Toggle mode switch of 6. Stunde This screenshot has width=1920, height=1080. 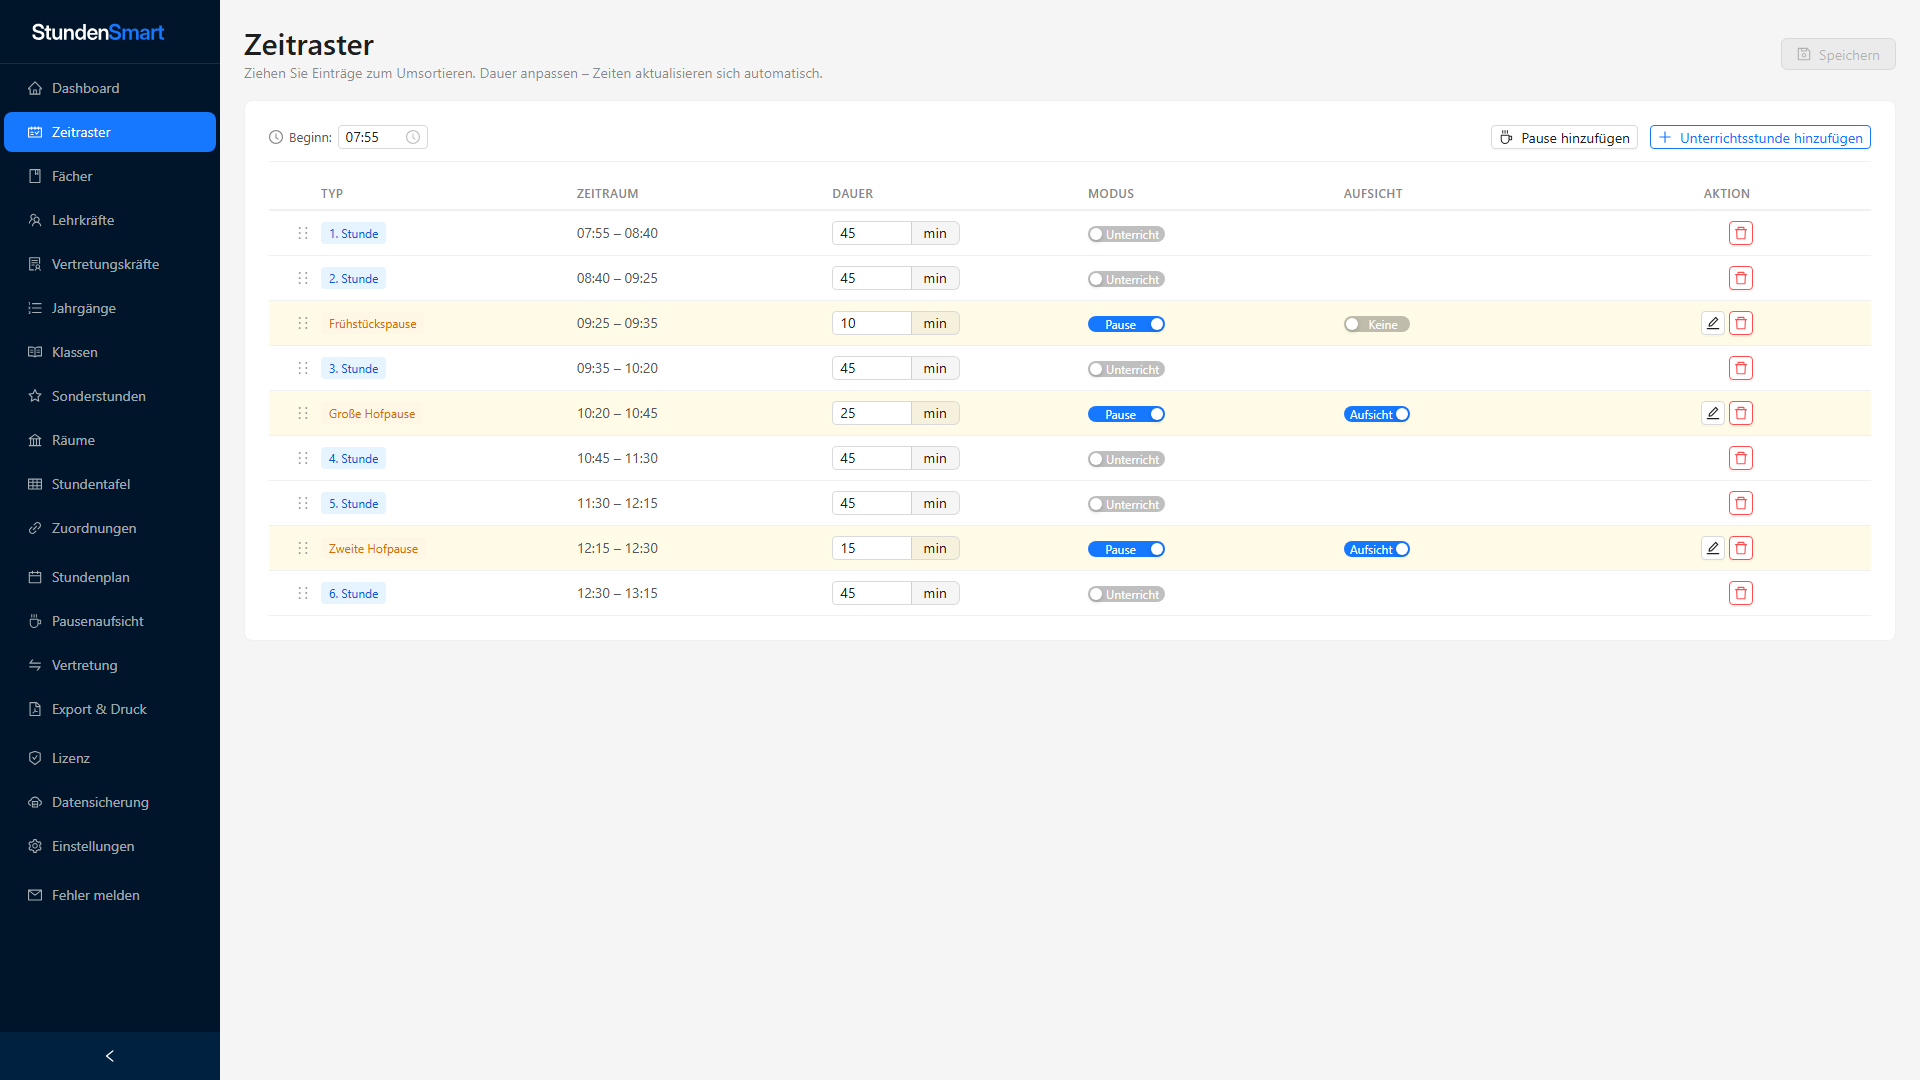pyautogui.click(x=1126, y=594)
